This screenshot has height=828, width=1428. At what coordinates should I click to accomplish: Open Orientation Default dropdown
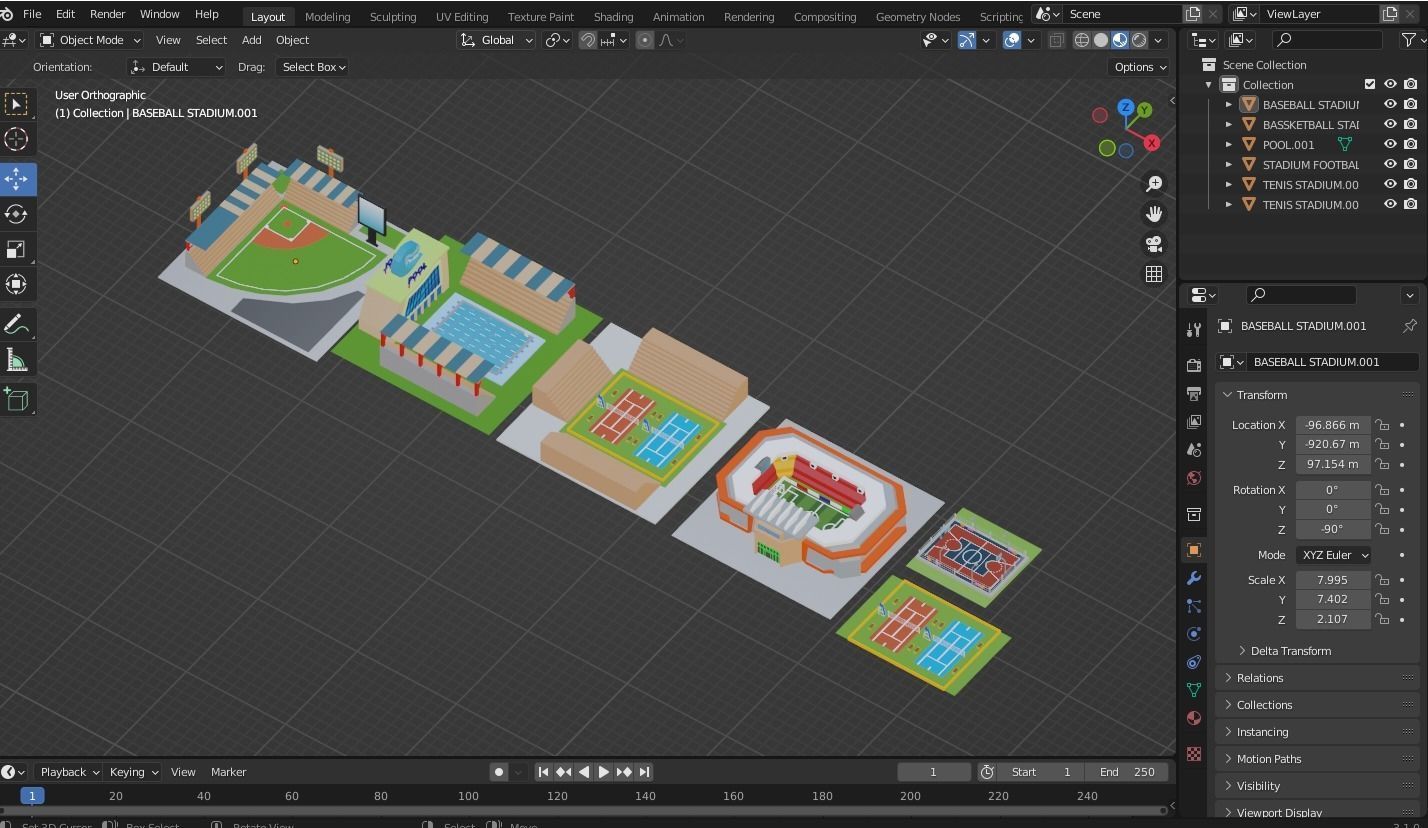(x=176, y=67)
